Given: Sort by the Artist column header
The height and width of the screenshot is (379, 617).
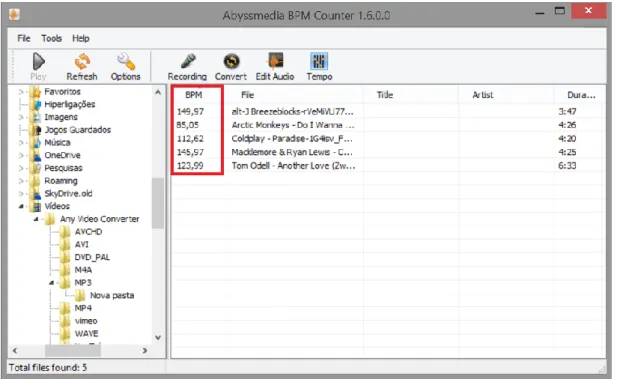Looking at the screenshot, I should point(483,95).
